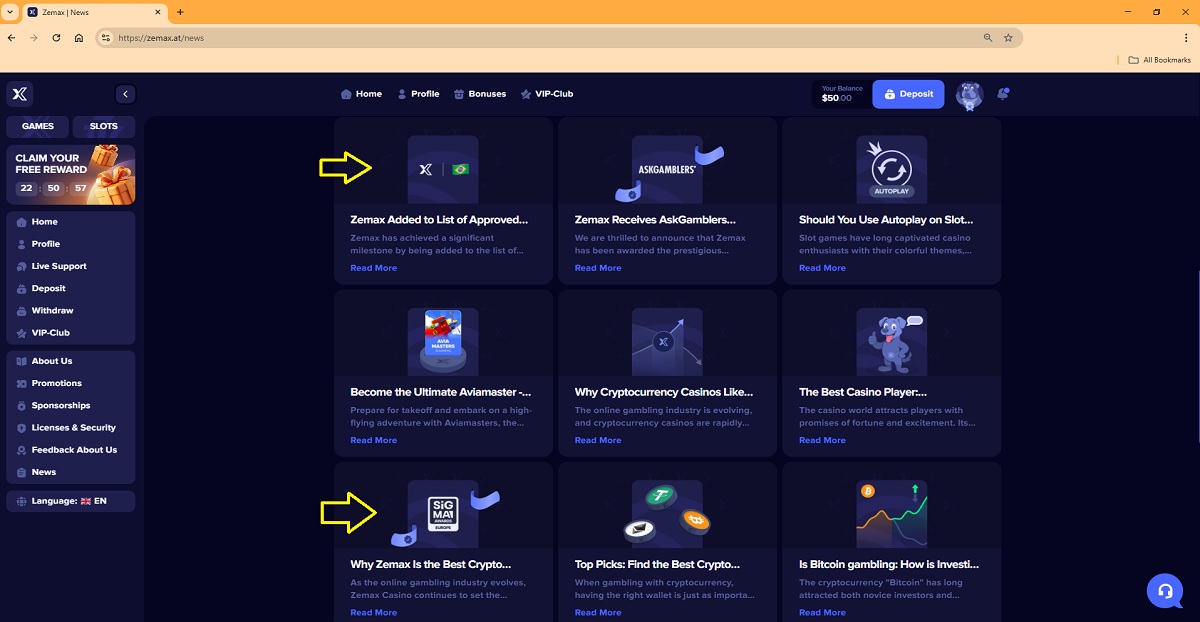Click the user avatar icon
The height and width of the screenshot is (622, 1200).
click(x=968, y=95)
